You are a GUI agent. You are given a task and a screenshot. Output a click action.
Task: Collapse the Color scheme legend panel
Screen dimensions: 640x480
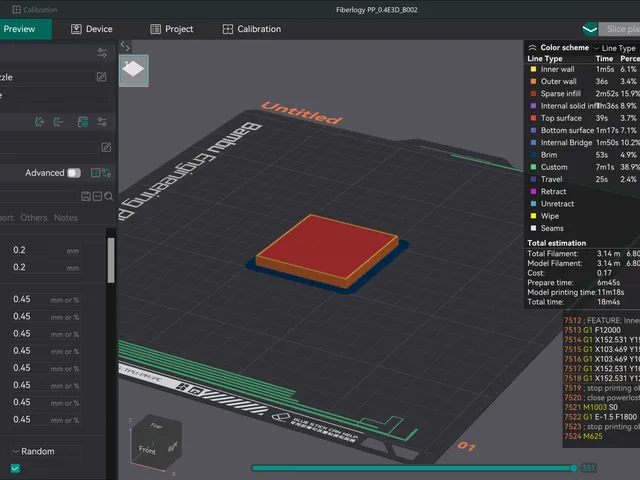click(x=532, y=48)
